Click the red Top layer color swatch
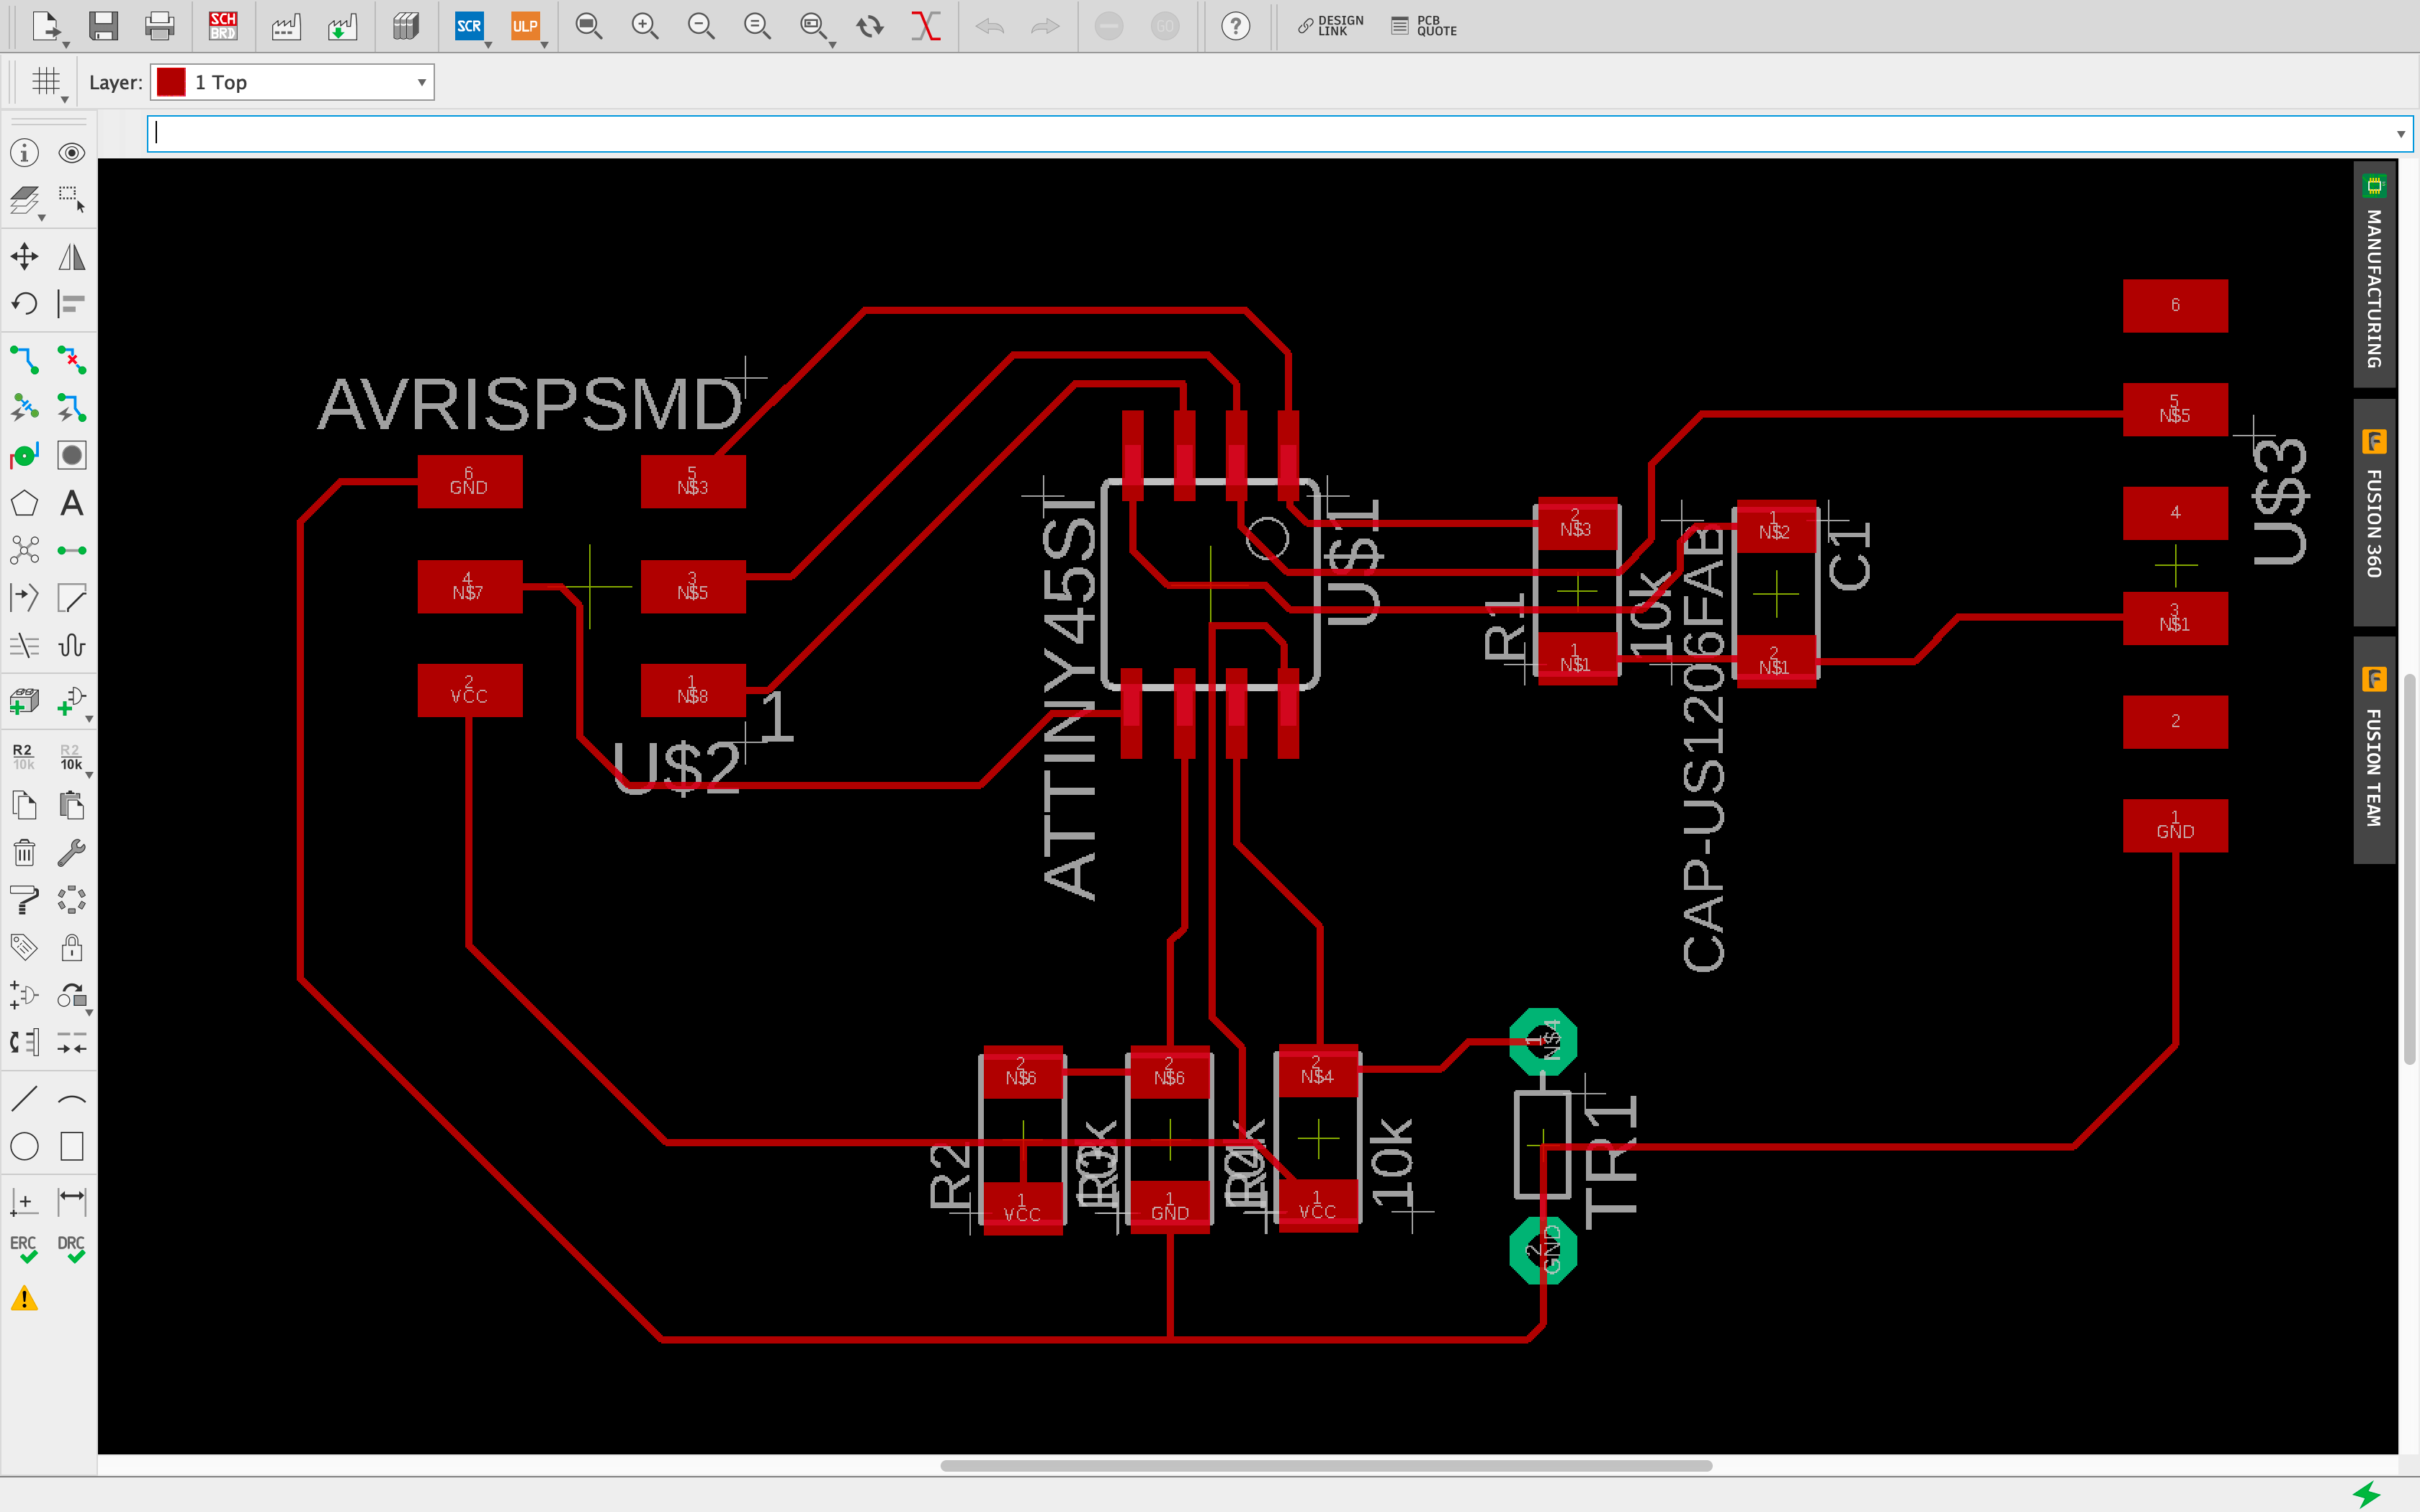The image size is (2420, 1512). click(x=171, y=82)
